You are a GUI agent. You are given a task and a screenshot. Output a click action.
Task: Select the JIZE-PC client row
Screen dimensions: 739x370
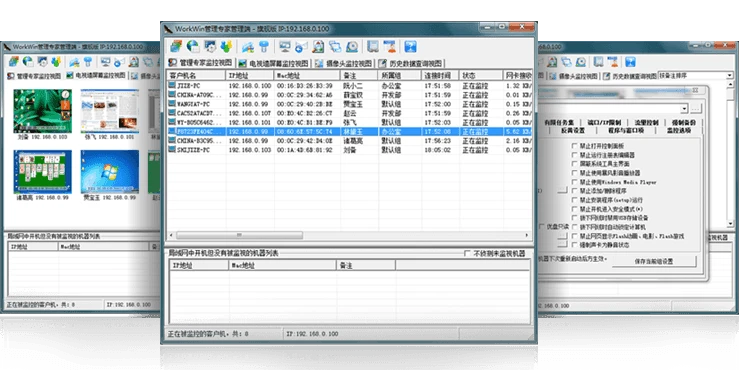tap(350, 86)
